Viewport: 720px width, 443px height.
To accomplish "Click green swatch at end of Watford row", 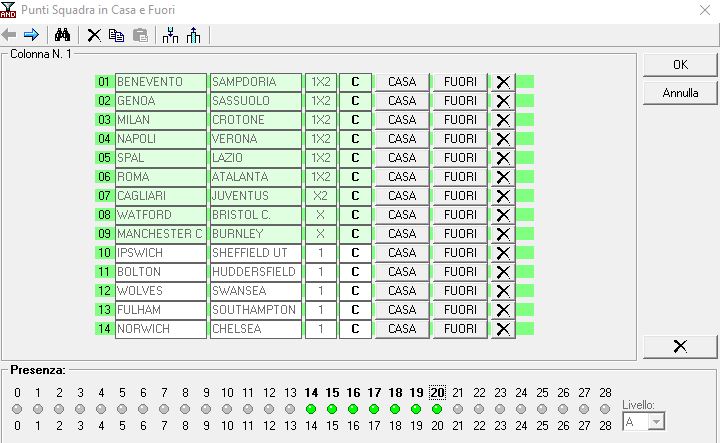I will (x=525, y=215).
